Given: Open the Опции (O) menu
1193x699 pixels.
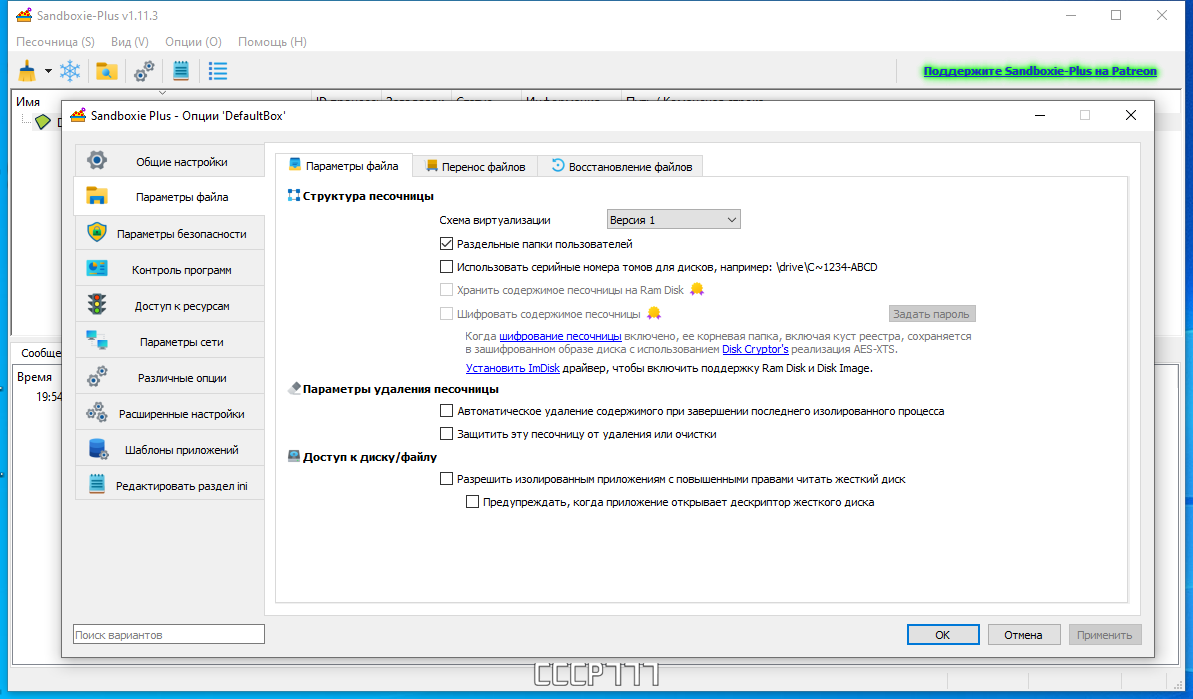Looking at the screenshot, I should [x=193, y=42].
